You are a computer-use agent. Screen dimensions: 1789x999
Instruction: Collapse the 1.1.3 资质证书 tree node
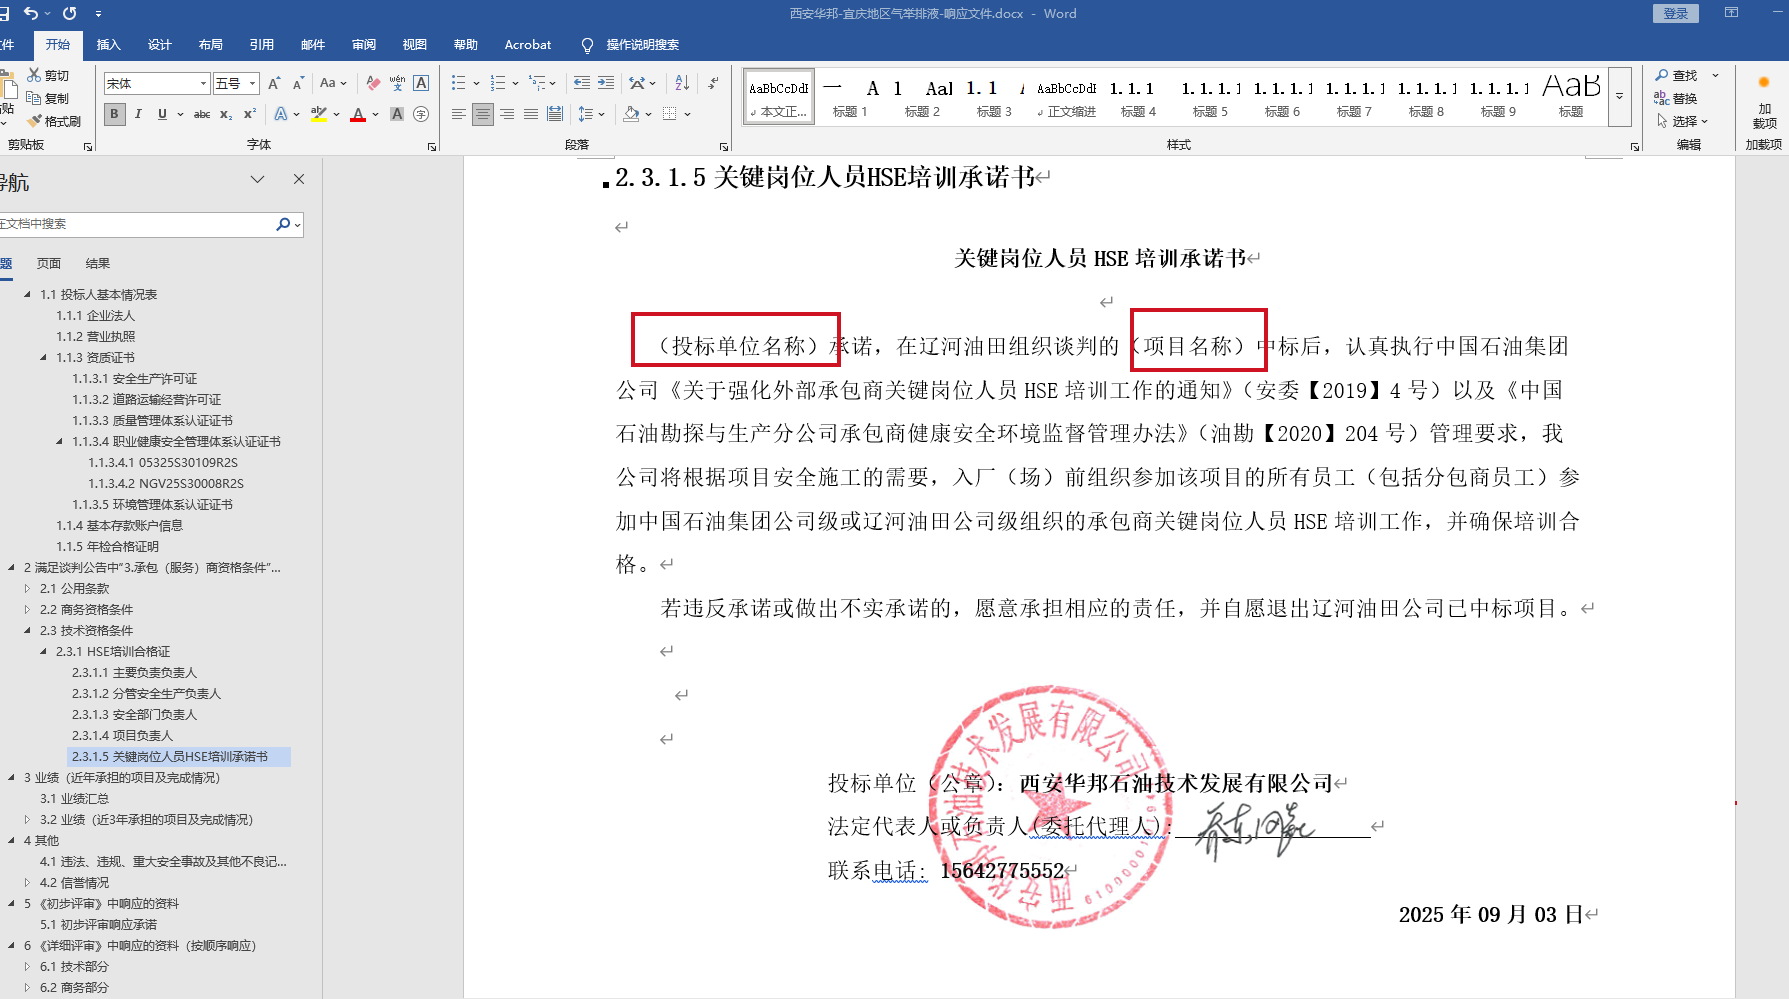pyautogui.click(x=44, y=357)
